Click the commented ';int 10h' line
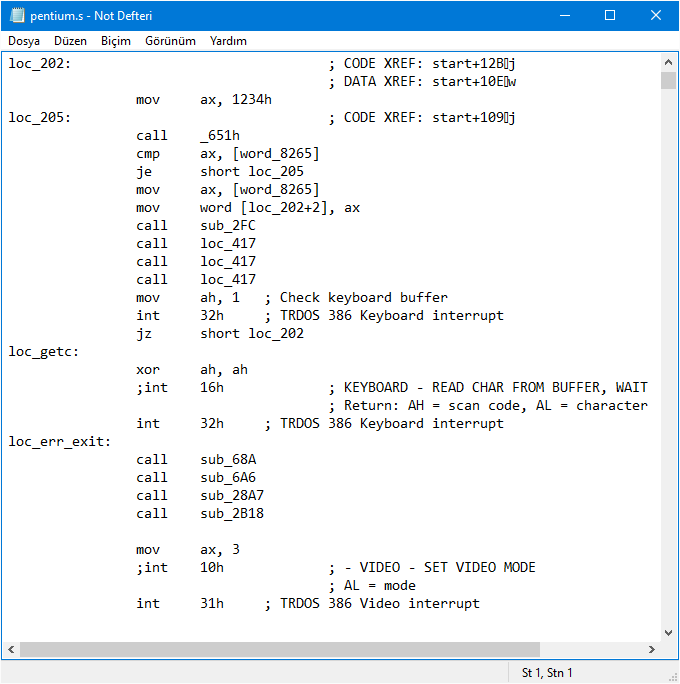Screen dimensions: 680x684 tap(180, 568)
